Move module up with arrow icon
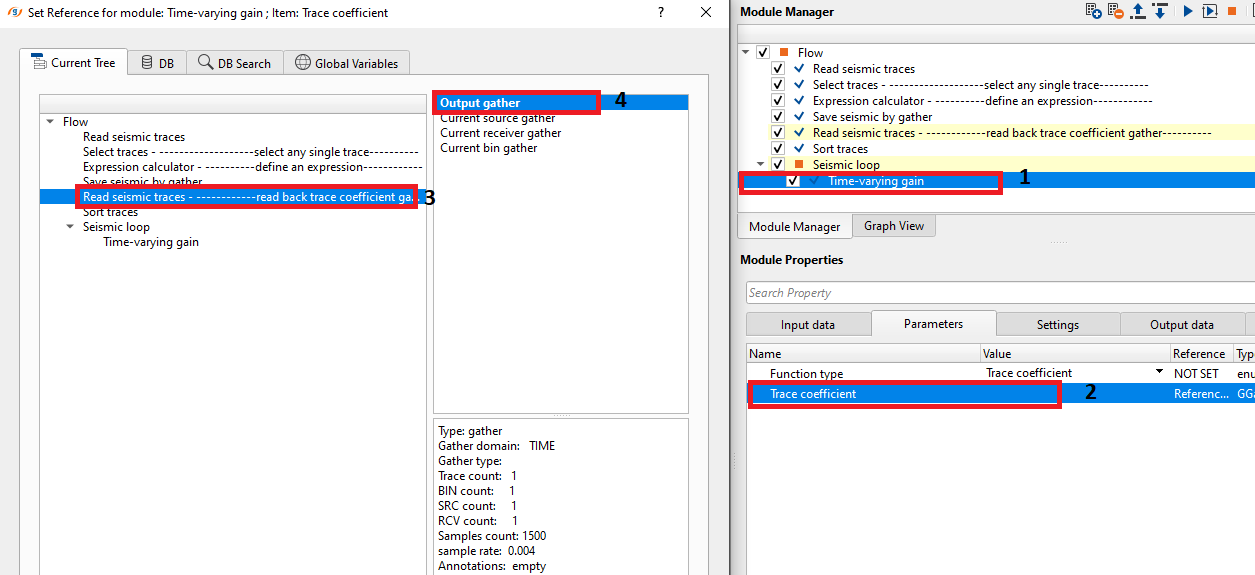This screenshot has height=575, width=1255. [1138, 12]
